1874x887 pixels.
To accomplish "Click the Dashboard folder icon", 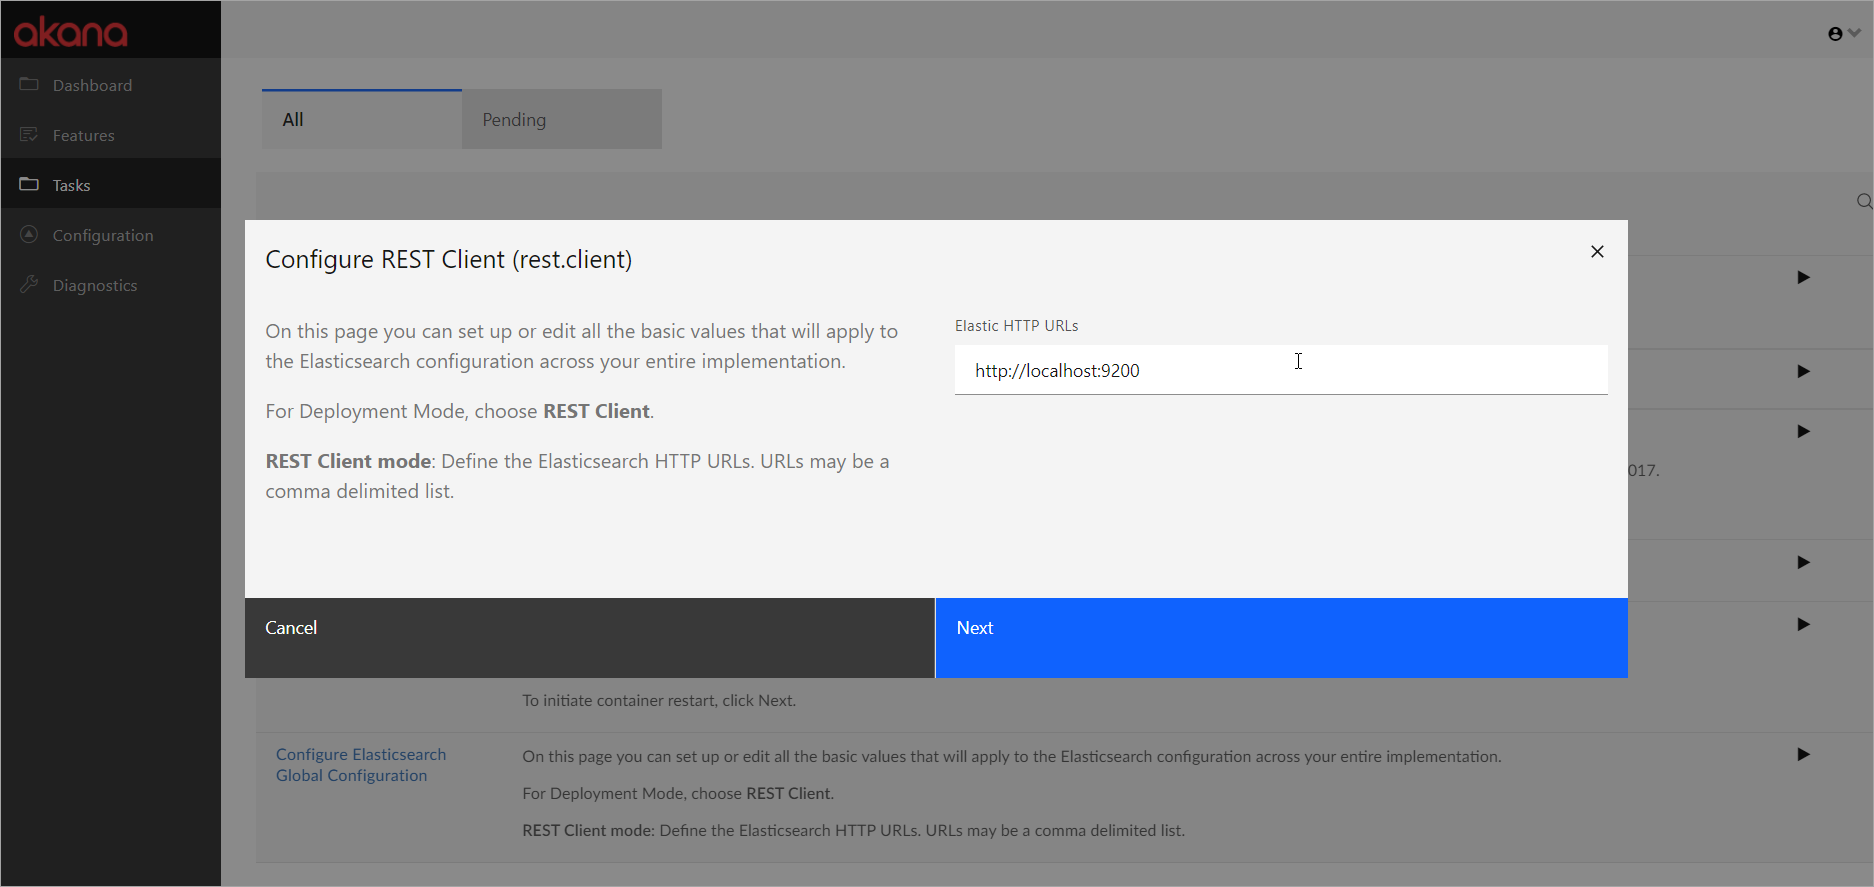I will coord(29,84).
